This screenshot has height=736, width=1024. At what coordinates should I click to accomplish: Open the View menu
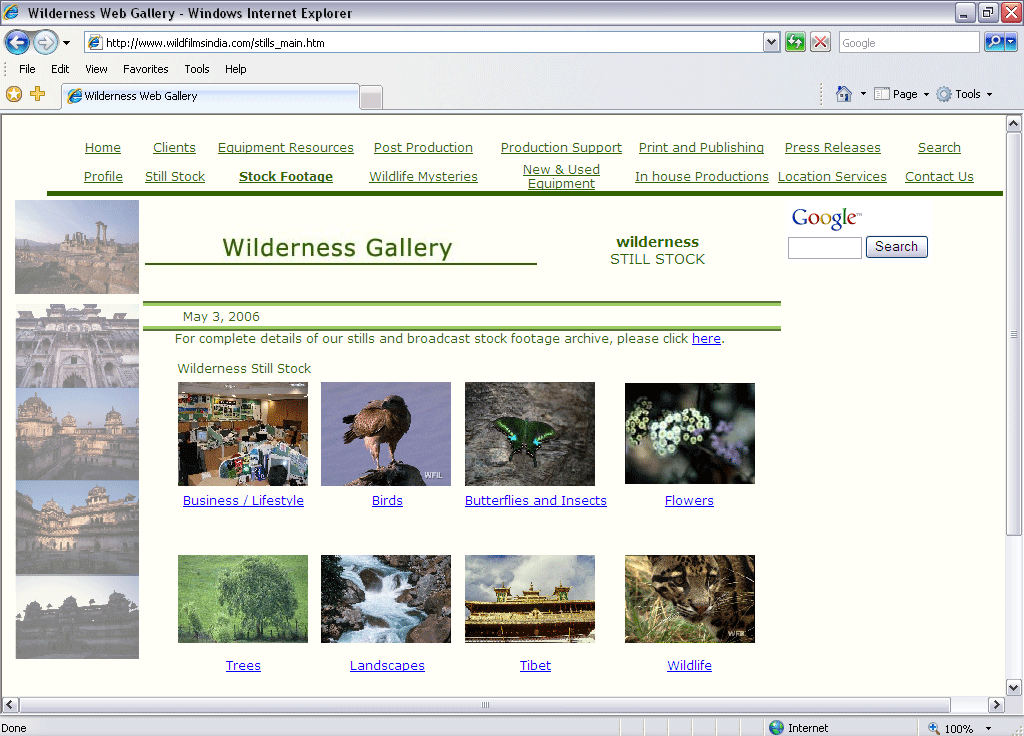pos(96,69)
